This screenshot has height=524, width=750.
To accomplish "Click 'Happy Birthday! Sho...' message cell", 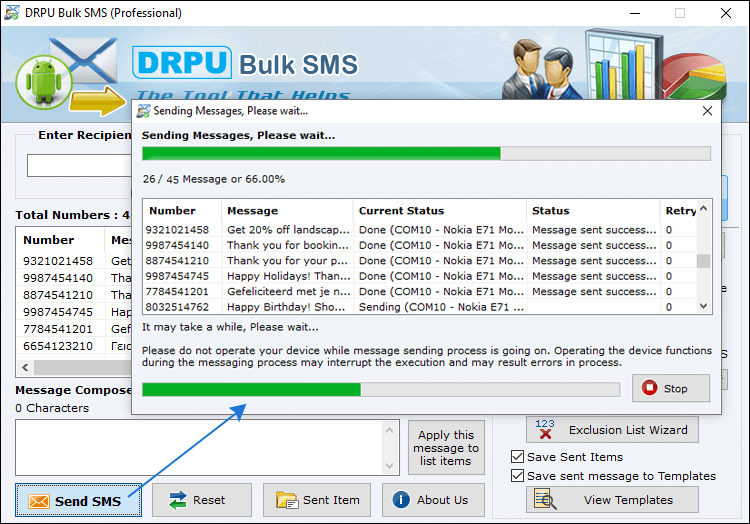I will [x=286, y=306].
